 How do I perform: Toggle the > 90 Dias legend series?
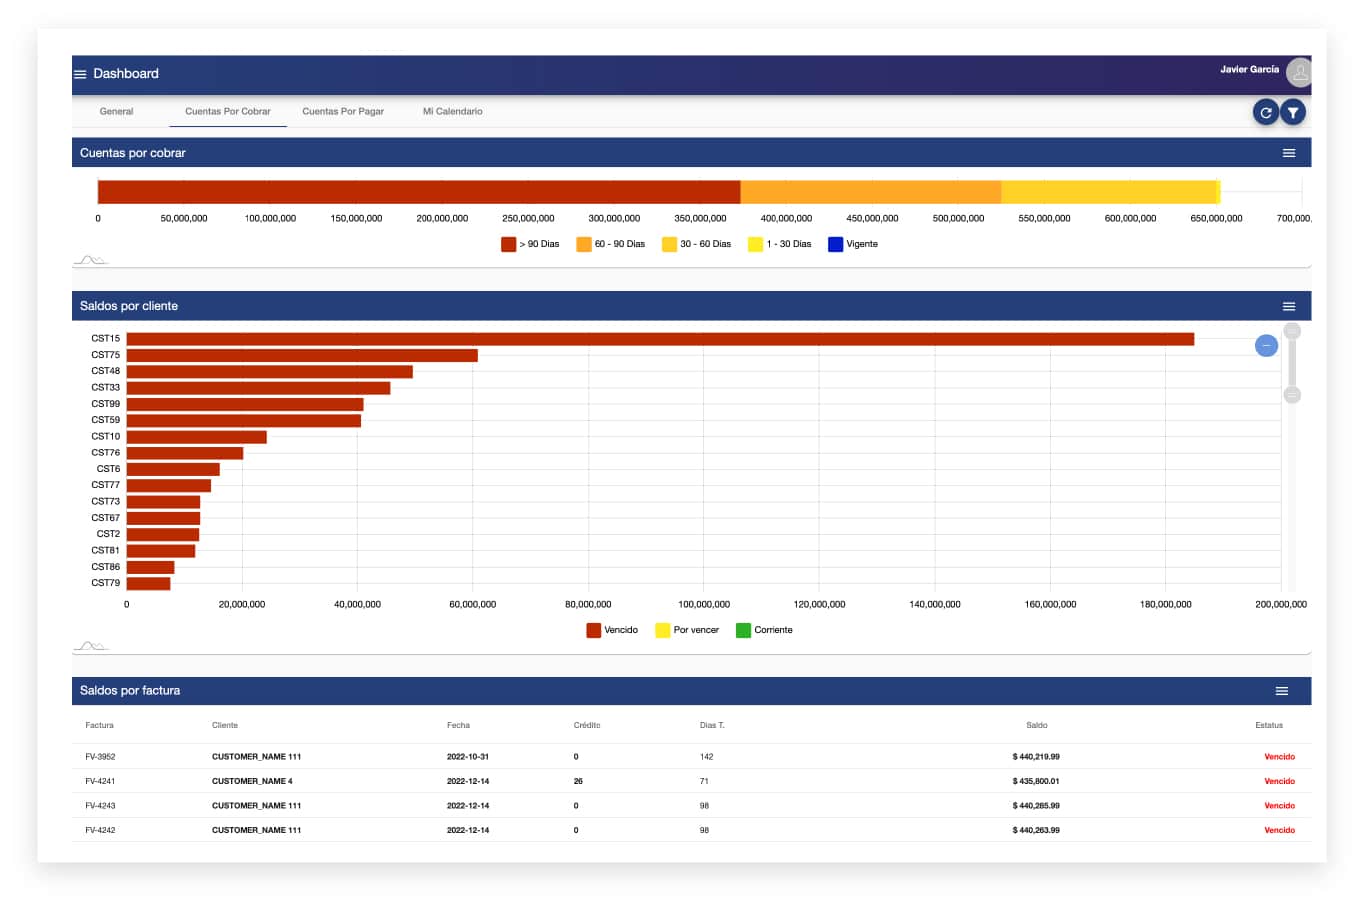click(530, 243)
